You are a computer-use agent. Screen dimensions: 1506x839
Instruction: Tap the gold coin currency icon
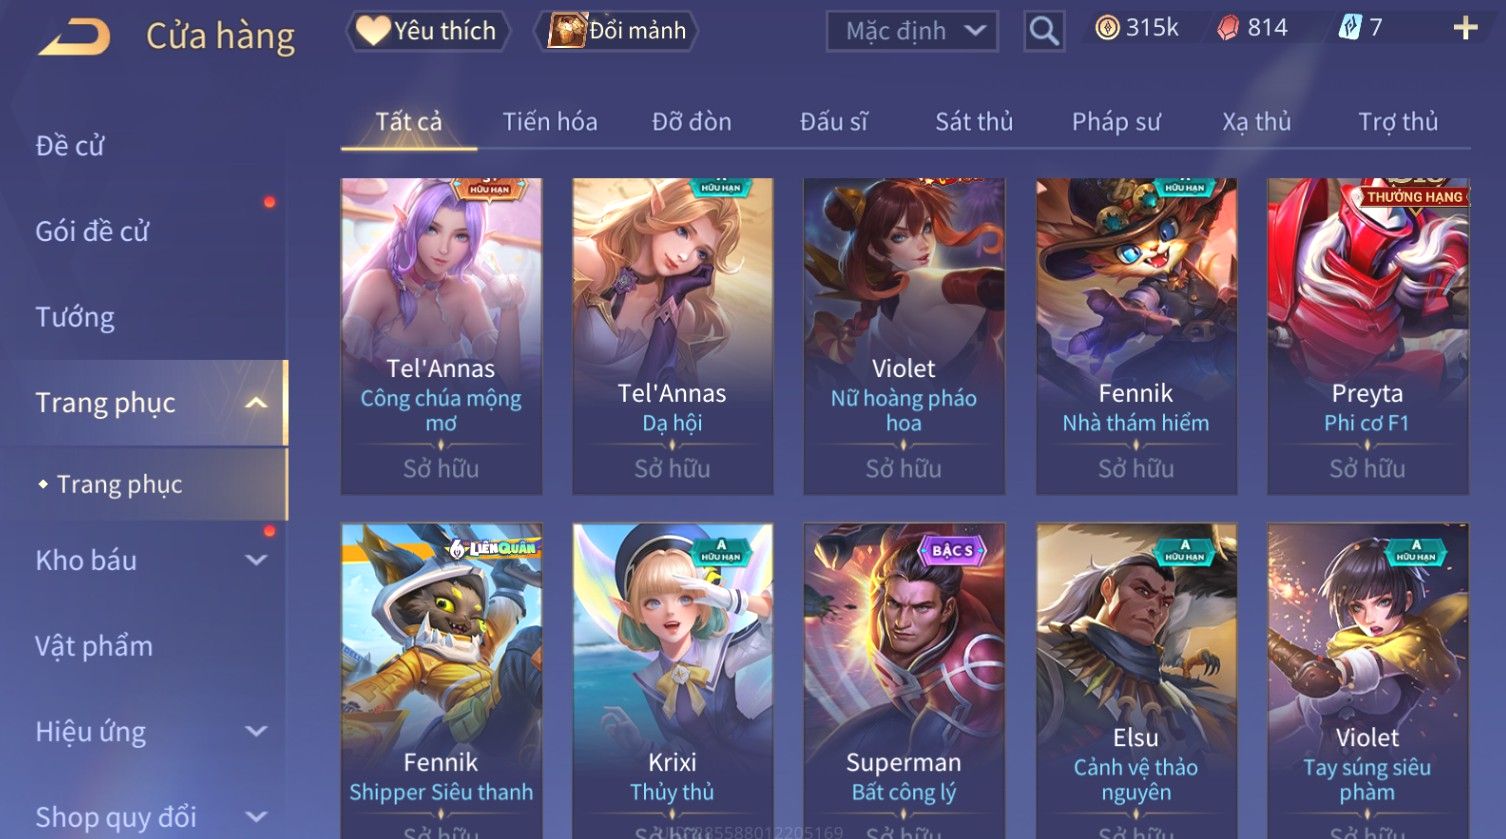click(x=1107, y=28)
